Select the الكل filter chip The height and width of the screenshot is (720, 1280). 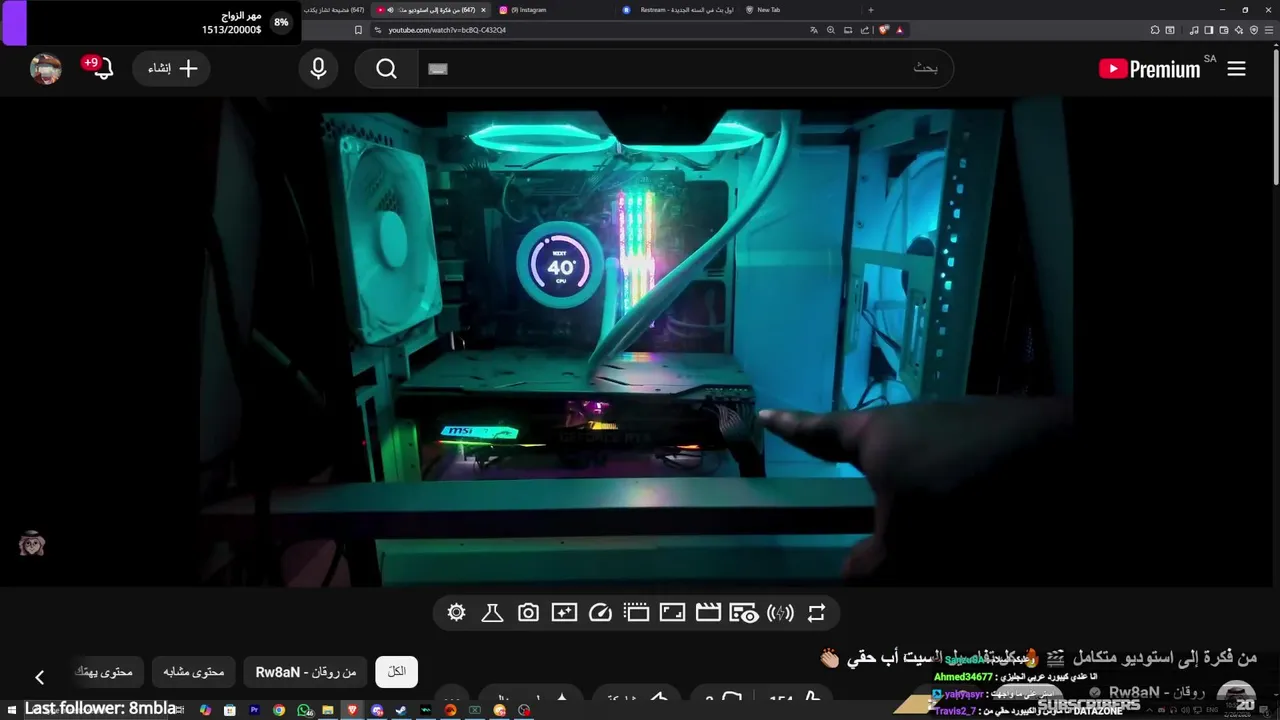click(397, 672)
